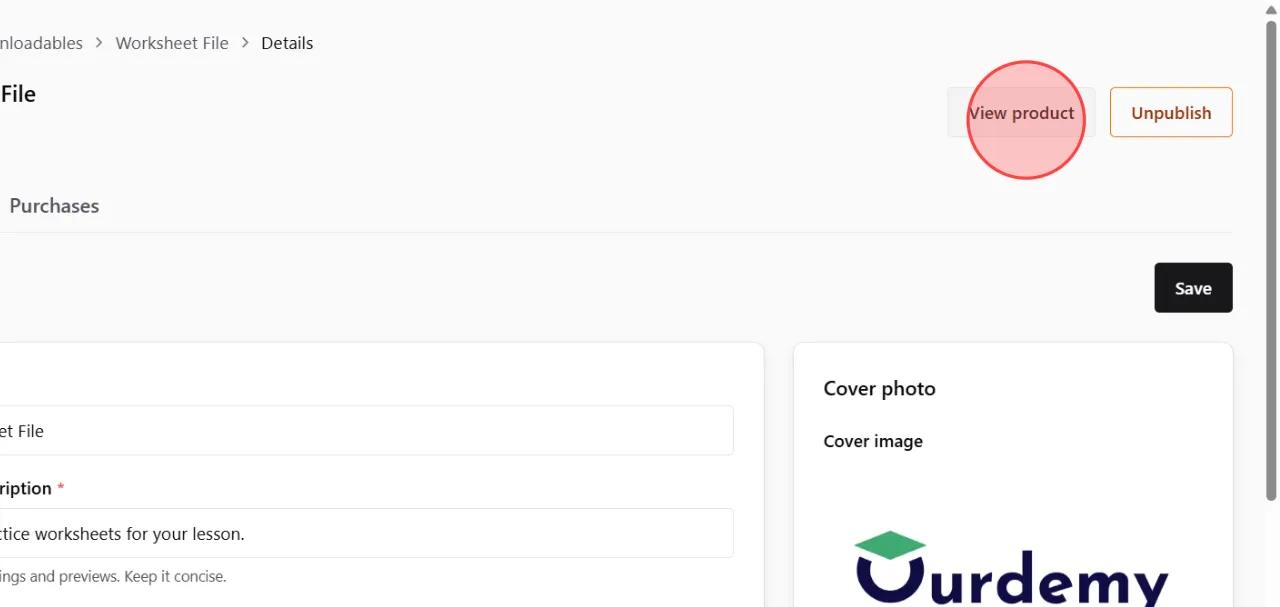Click the Cover photo heading
The height and width of the screenshot is (607, 1280).
coord(879,389)
